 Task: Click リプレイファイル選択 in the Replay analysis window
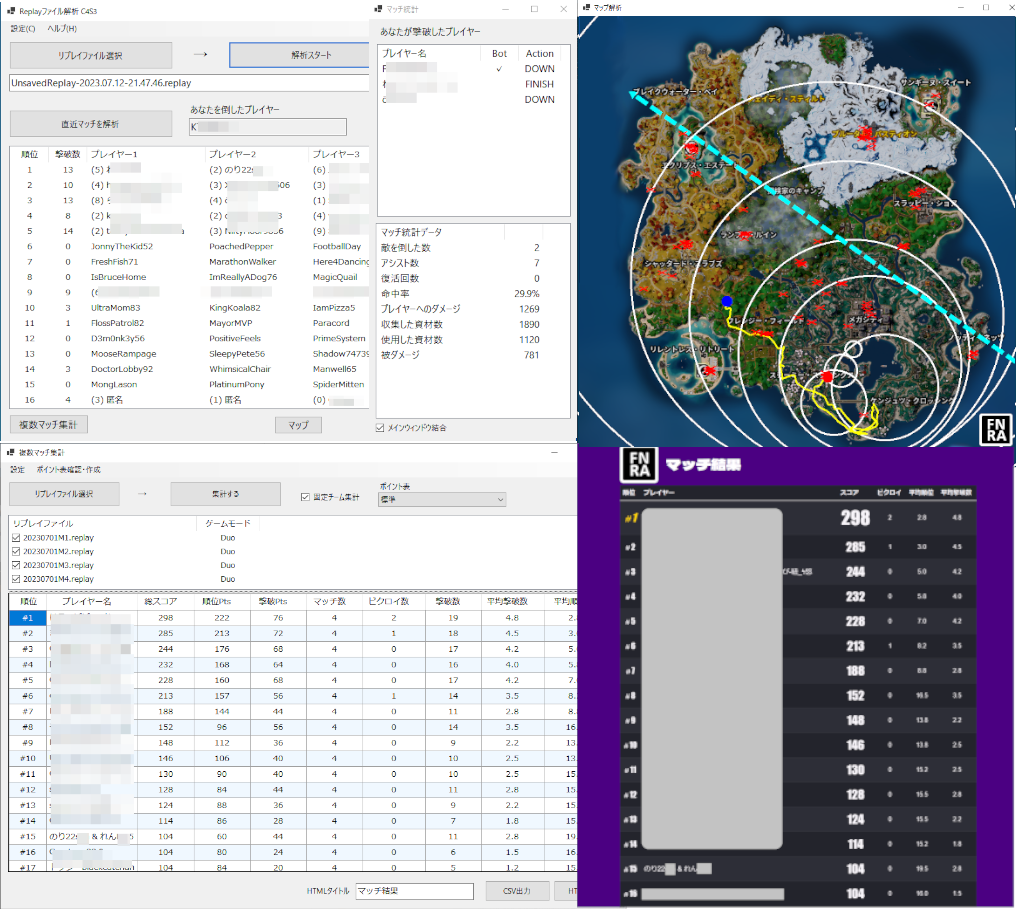tap(91, 55)
